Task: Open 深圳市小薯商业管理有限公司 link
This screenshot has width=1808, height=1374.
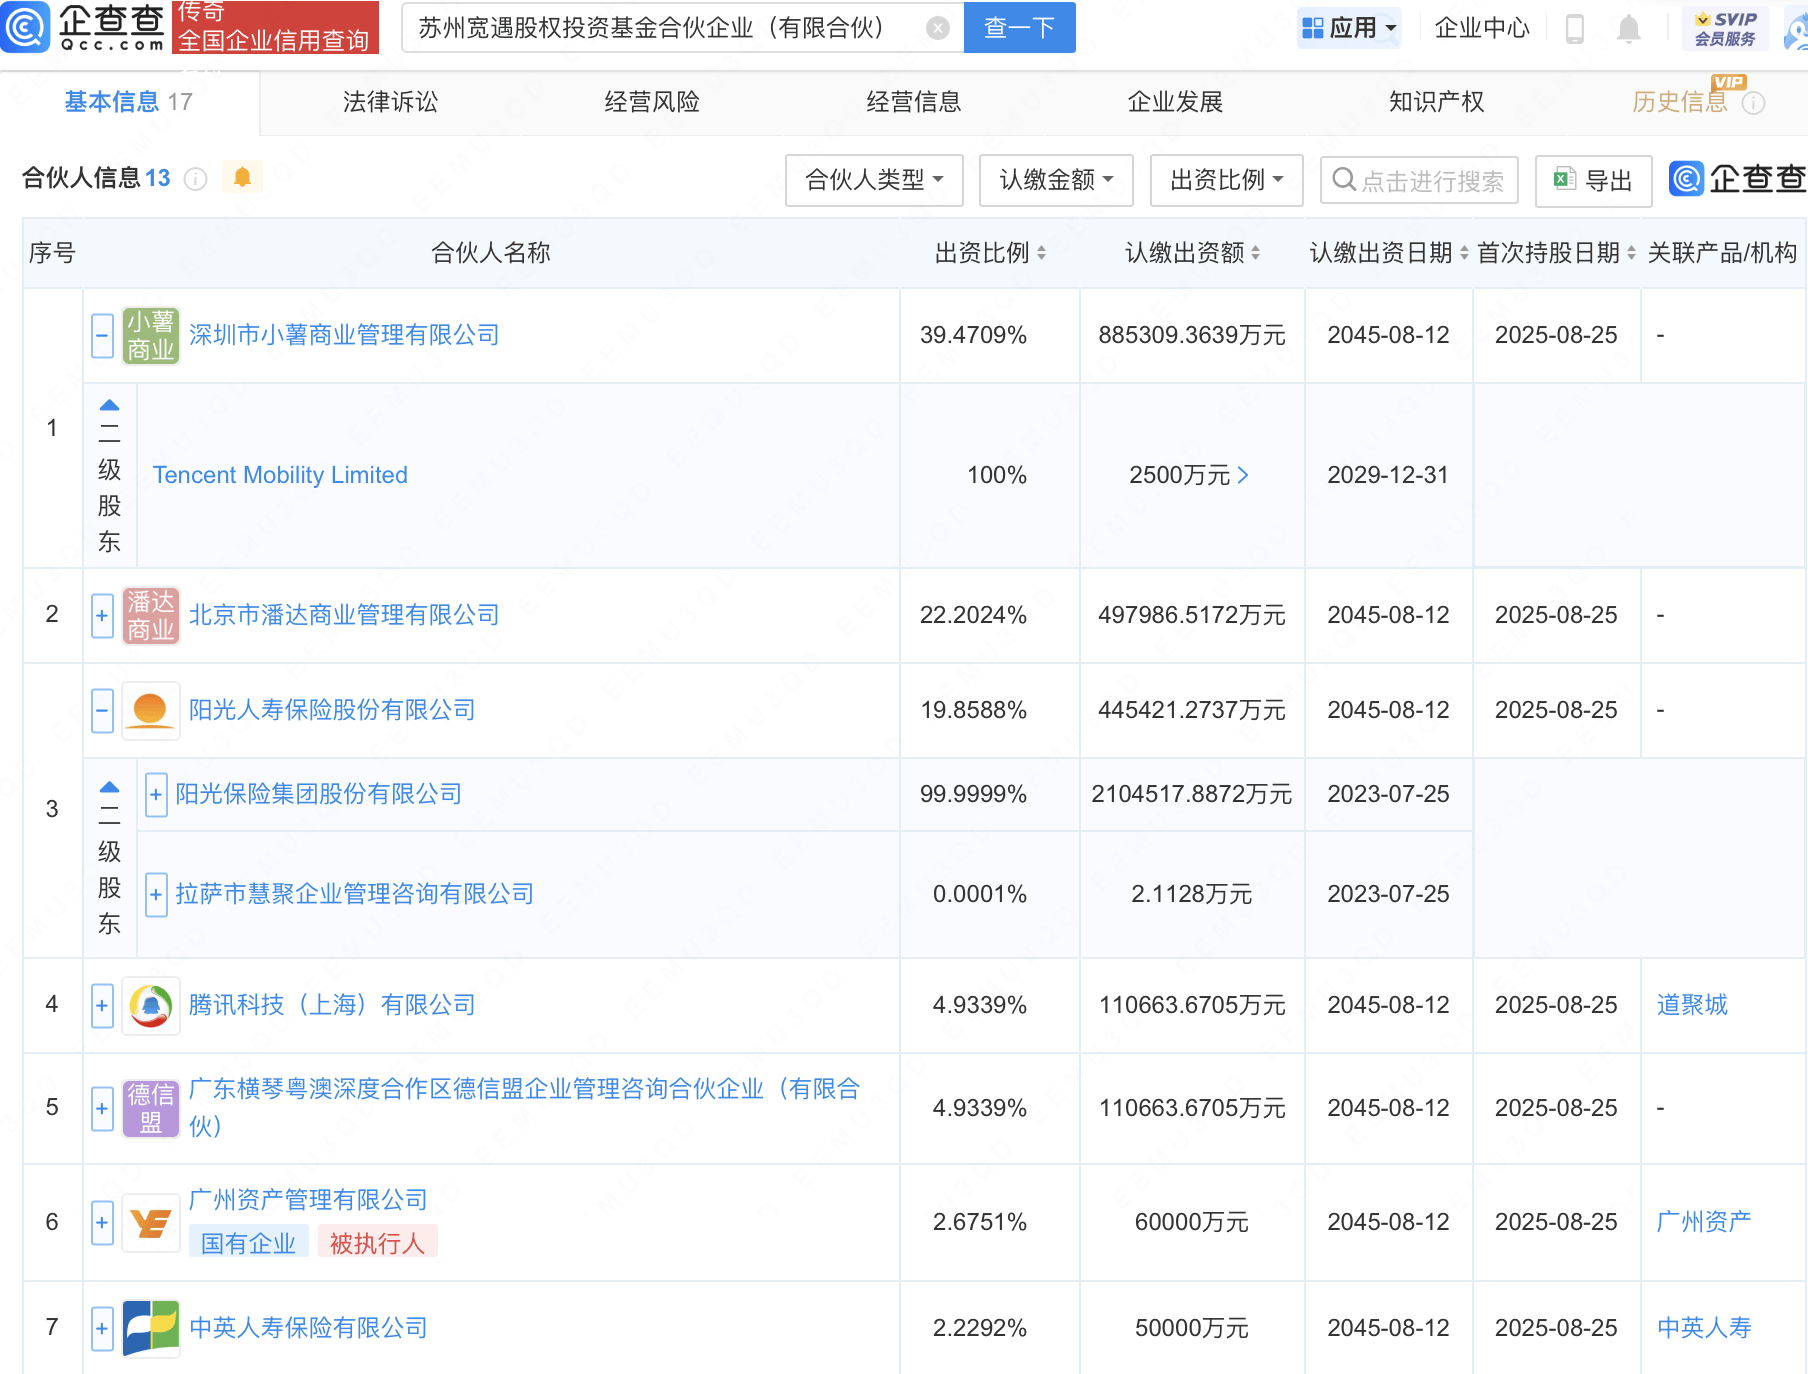Action: 344,335
